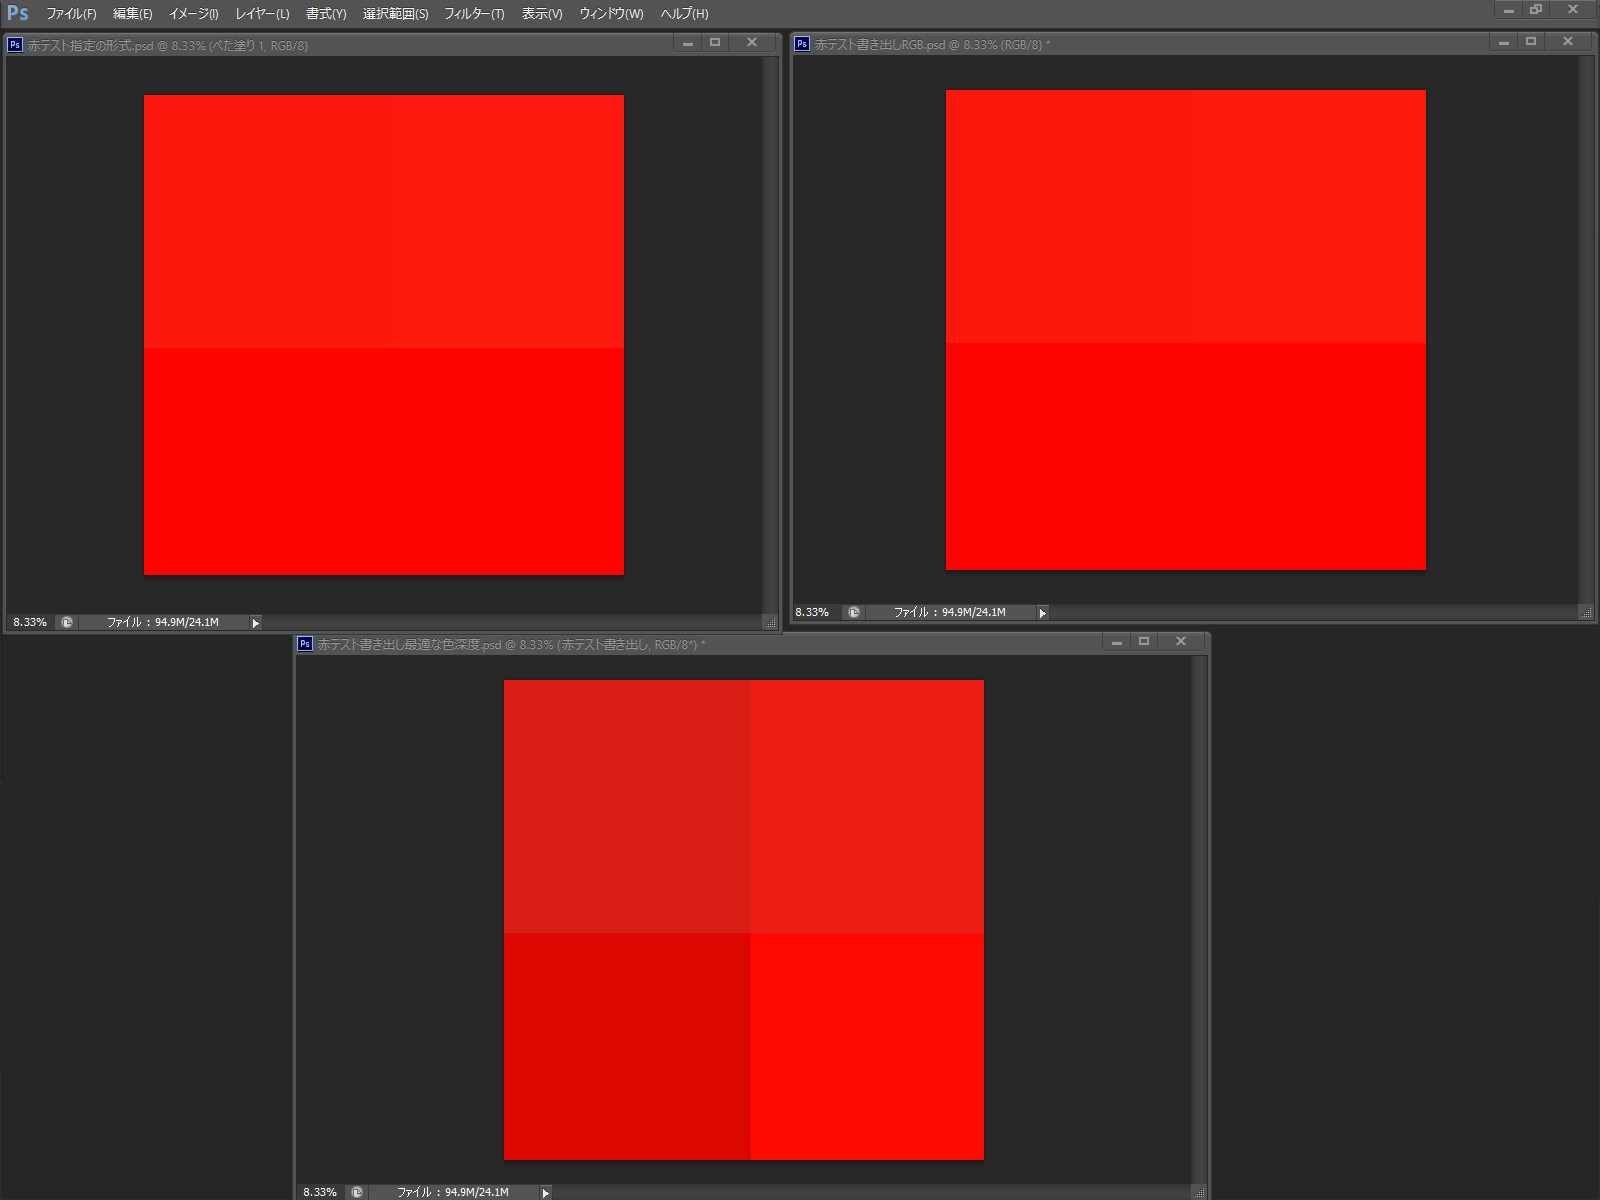Viewport: 1600px width, 1200px height.
Task: Click resize grip of 赤テスト指定の形式.psd window
Action: [x=770, y=622]
